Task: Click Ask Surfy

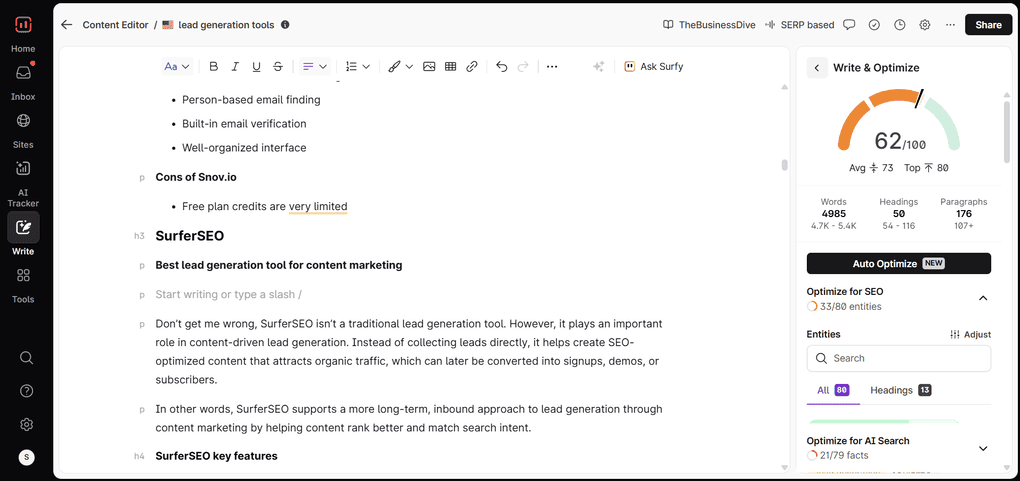Action: (653, 66)
